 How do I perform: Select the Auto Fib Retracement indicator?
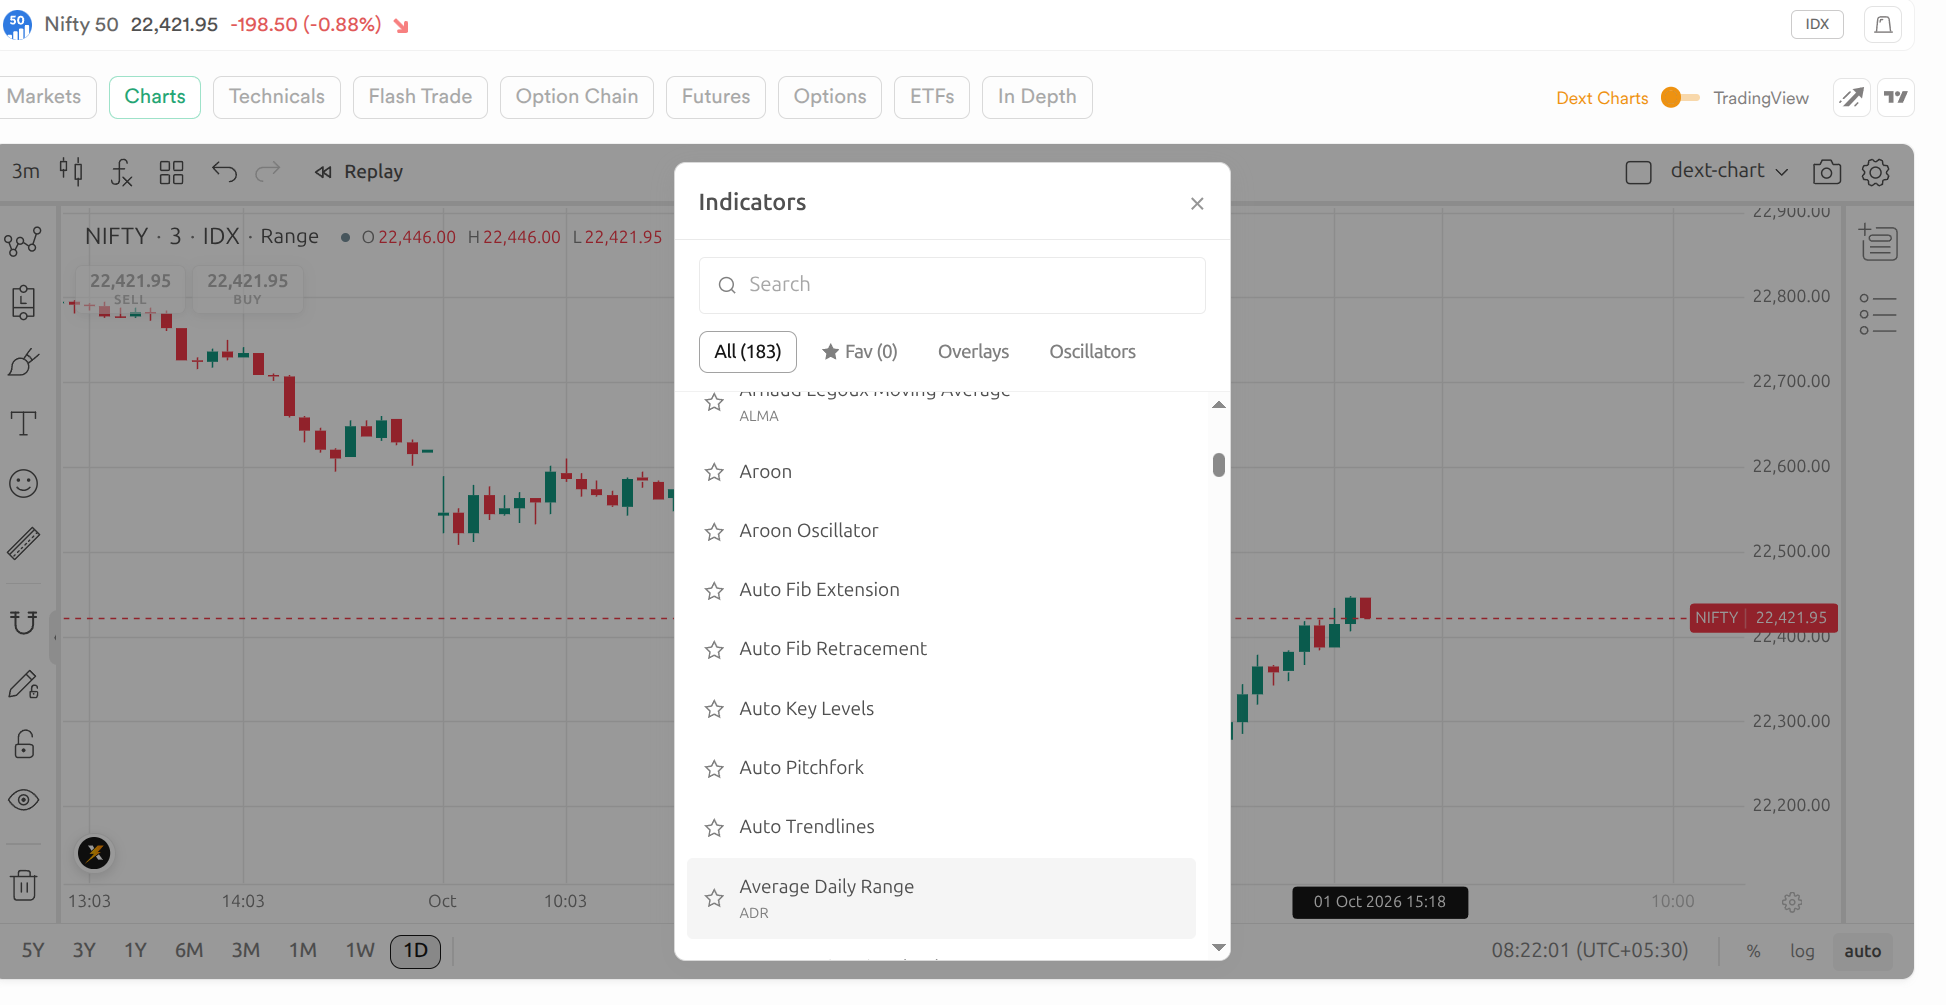coord(941,649)
